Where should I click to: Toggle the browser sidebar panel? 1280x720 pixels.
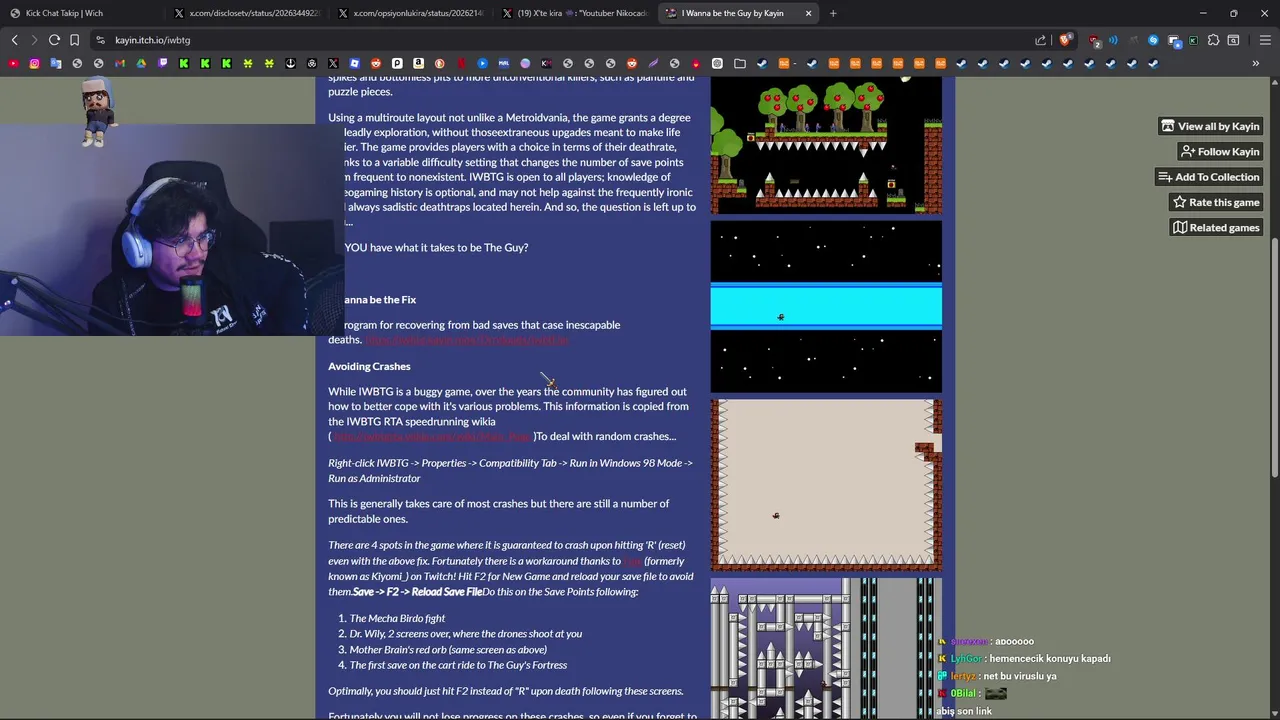[x=1233, y=40]
